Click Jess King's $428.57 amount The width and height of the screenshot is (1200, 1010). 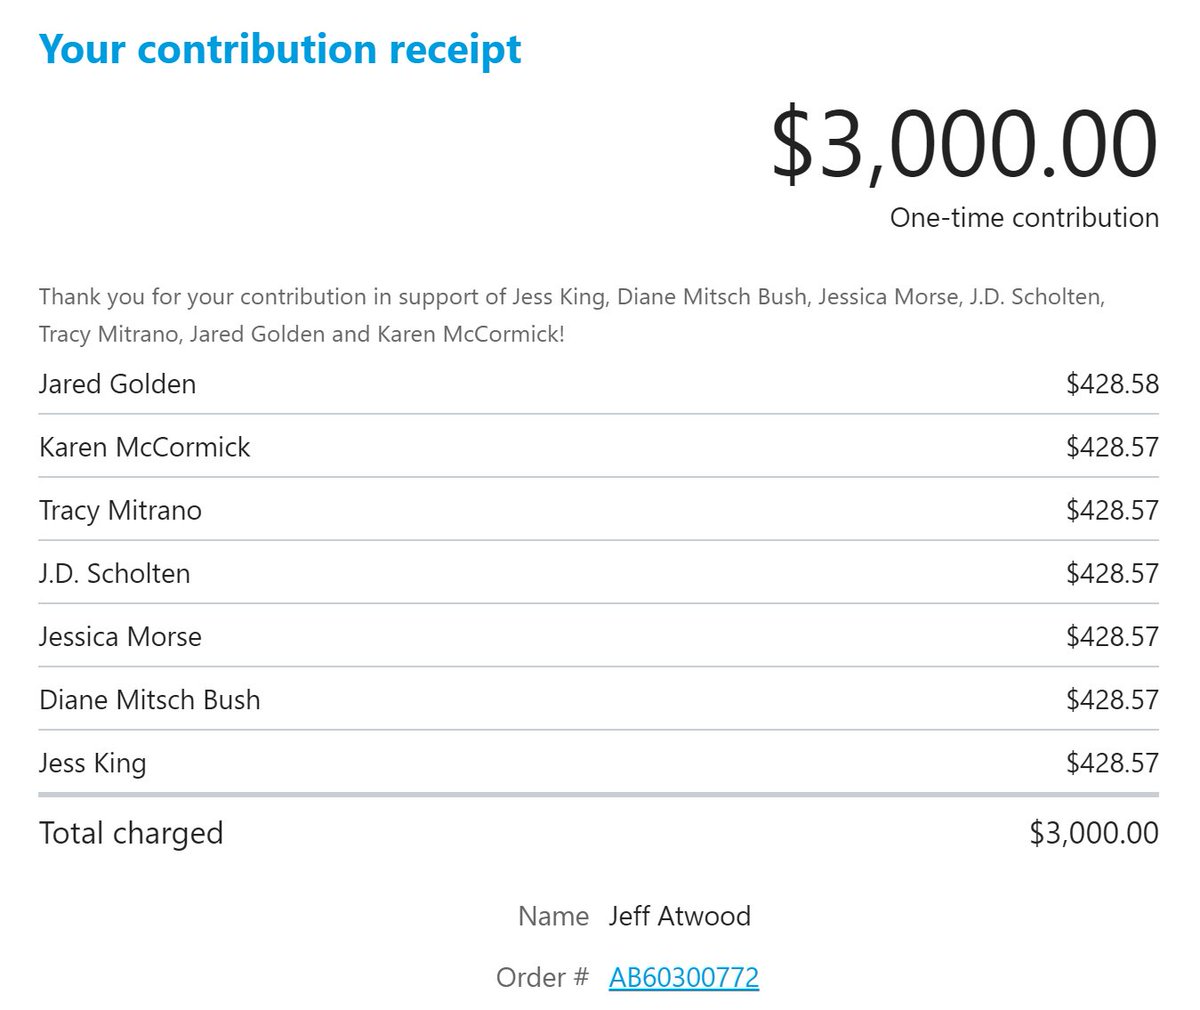tap(1112, 763)
